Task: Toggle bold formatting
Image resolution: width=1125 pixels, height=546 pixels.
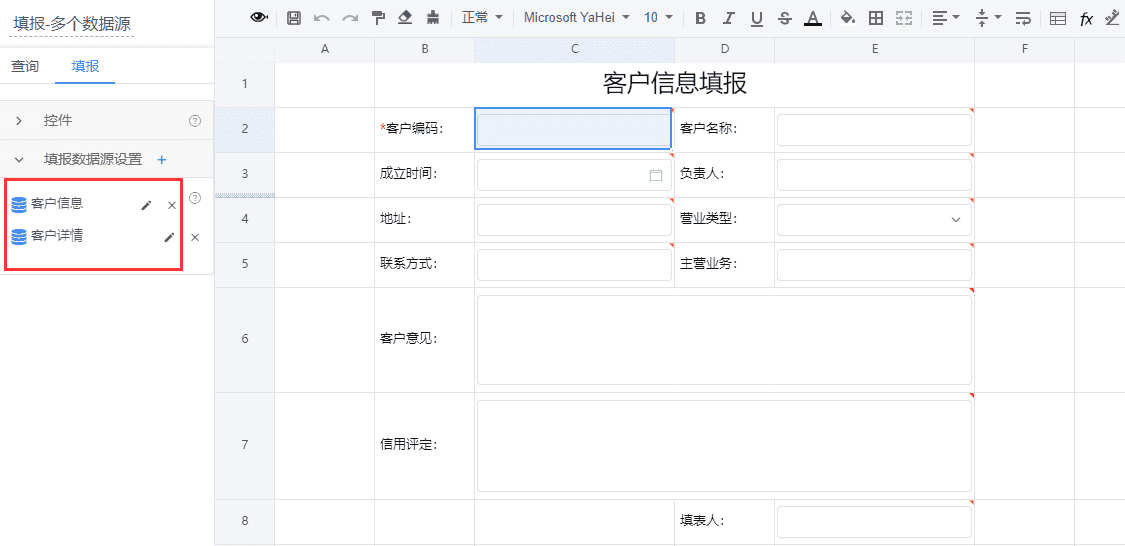Action: point(700,18)
